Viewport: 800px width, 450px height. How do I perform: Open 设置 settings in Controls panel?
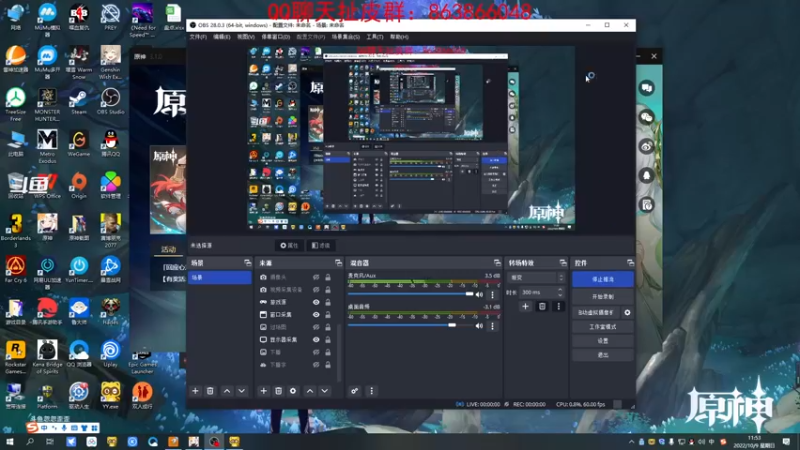(603, 341)
